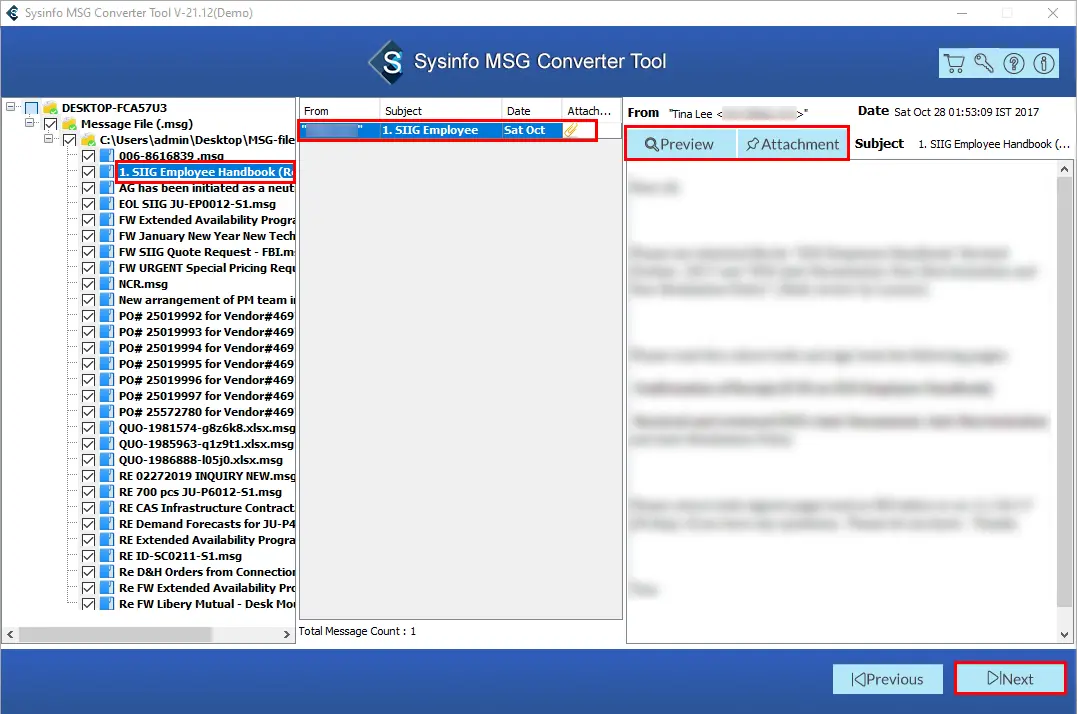Select QUO-1981574-g8z6k8.xlsx.msg item
This screenshot has height=714, width=1077.
point(207,428)
